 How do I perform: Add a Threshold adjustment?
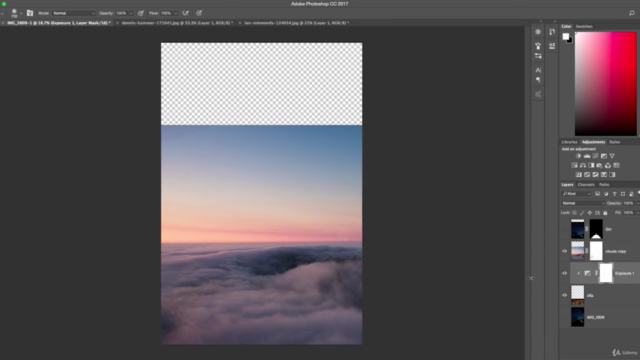coord(596,175)
